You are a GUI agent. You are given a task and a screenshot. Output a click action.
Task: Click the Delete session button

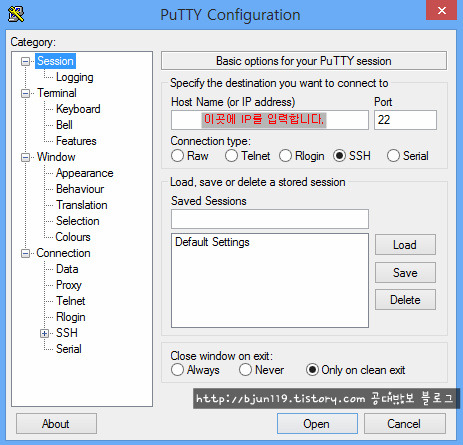[x=405, y=300]
